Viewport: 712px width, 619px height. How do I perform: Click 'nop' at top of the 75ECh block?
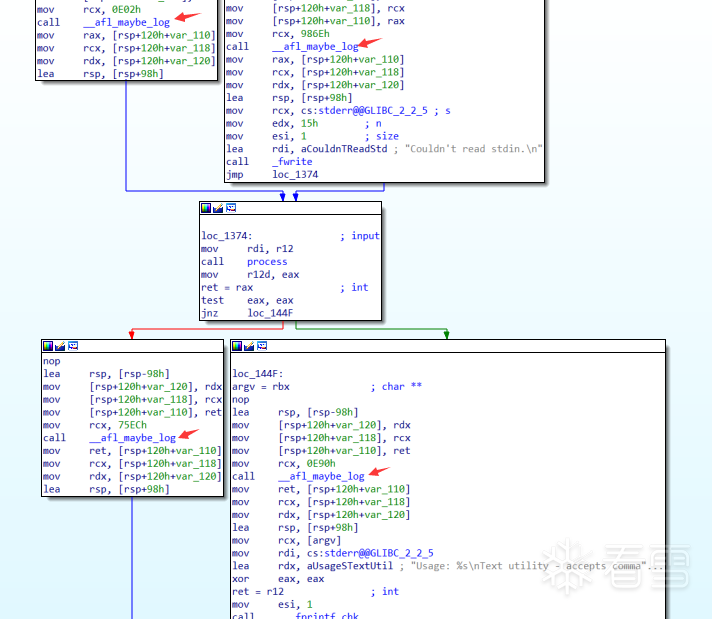coord(52,361)
